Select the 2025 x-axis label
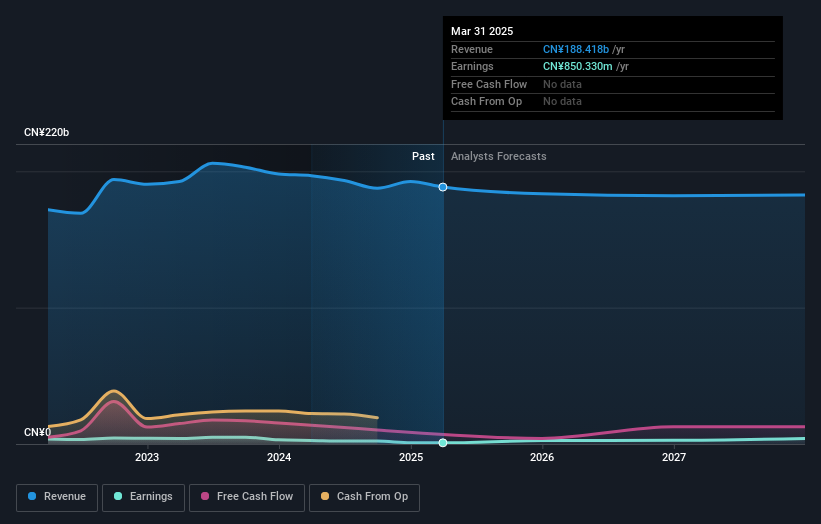This screenshot has width=821, height=524. [x=411, y=457]
